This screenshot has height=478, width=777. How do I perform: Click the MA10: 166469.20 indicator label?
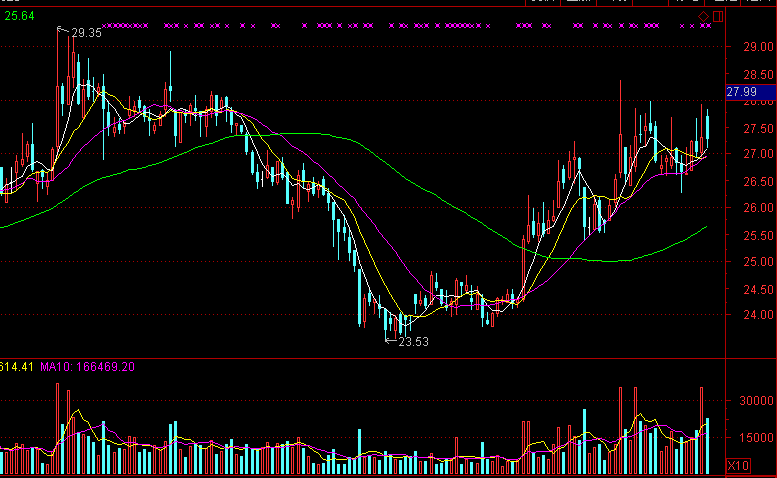88,367
